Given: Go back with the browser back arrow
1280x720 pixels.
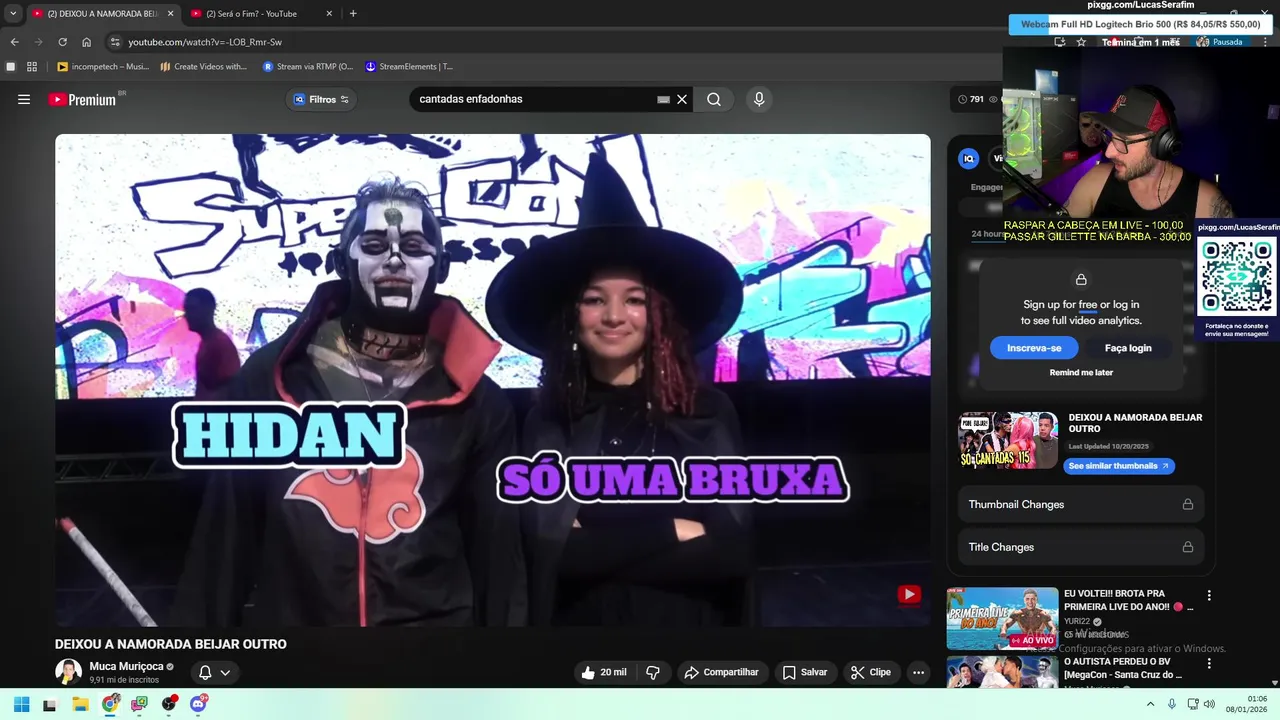Looking at the screenshot, I should pyautogui.click(x=14, y=42).
